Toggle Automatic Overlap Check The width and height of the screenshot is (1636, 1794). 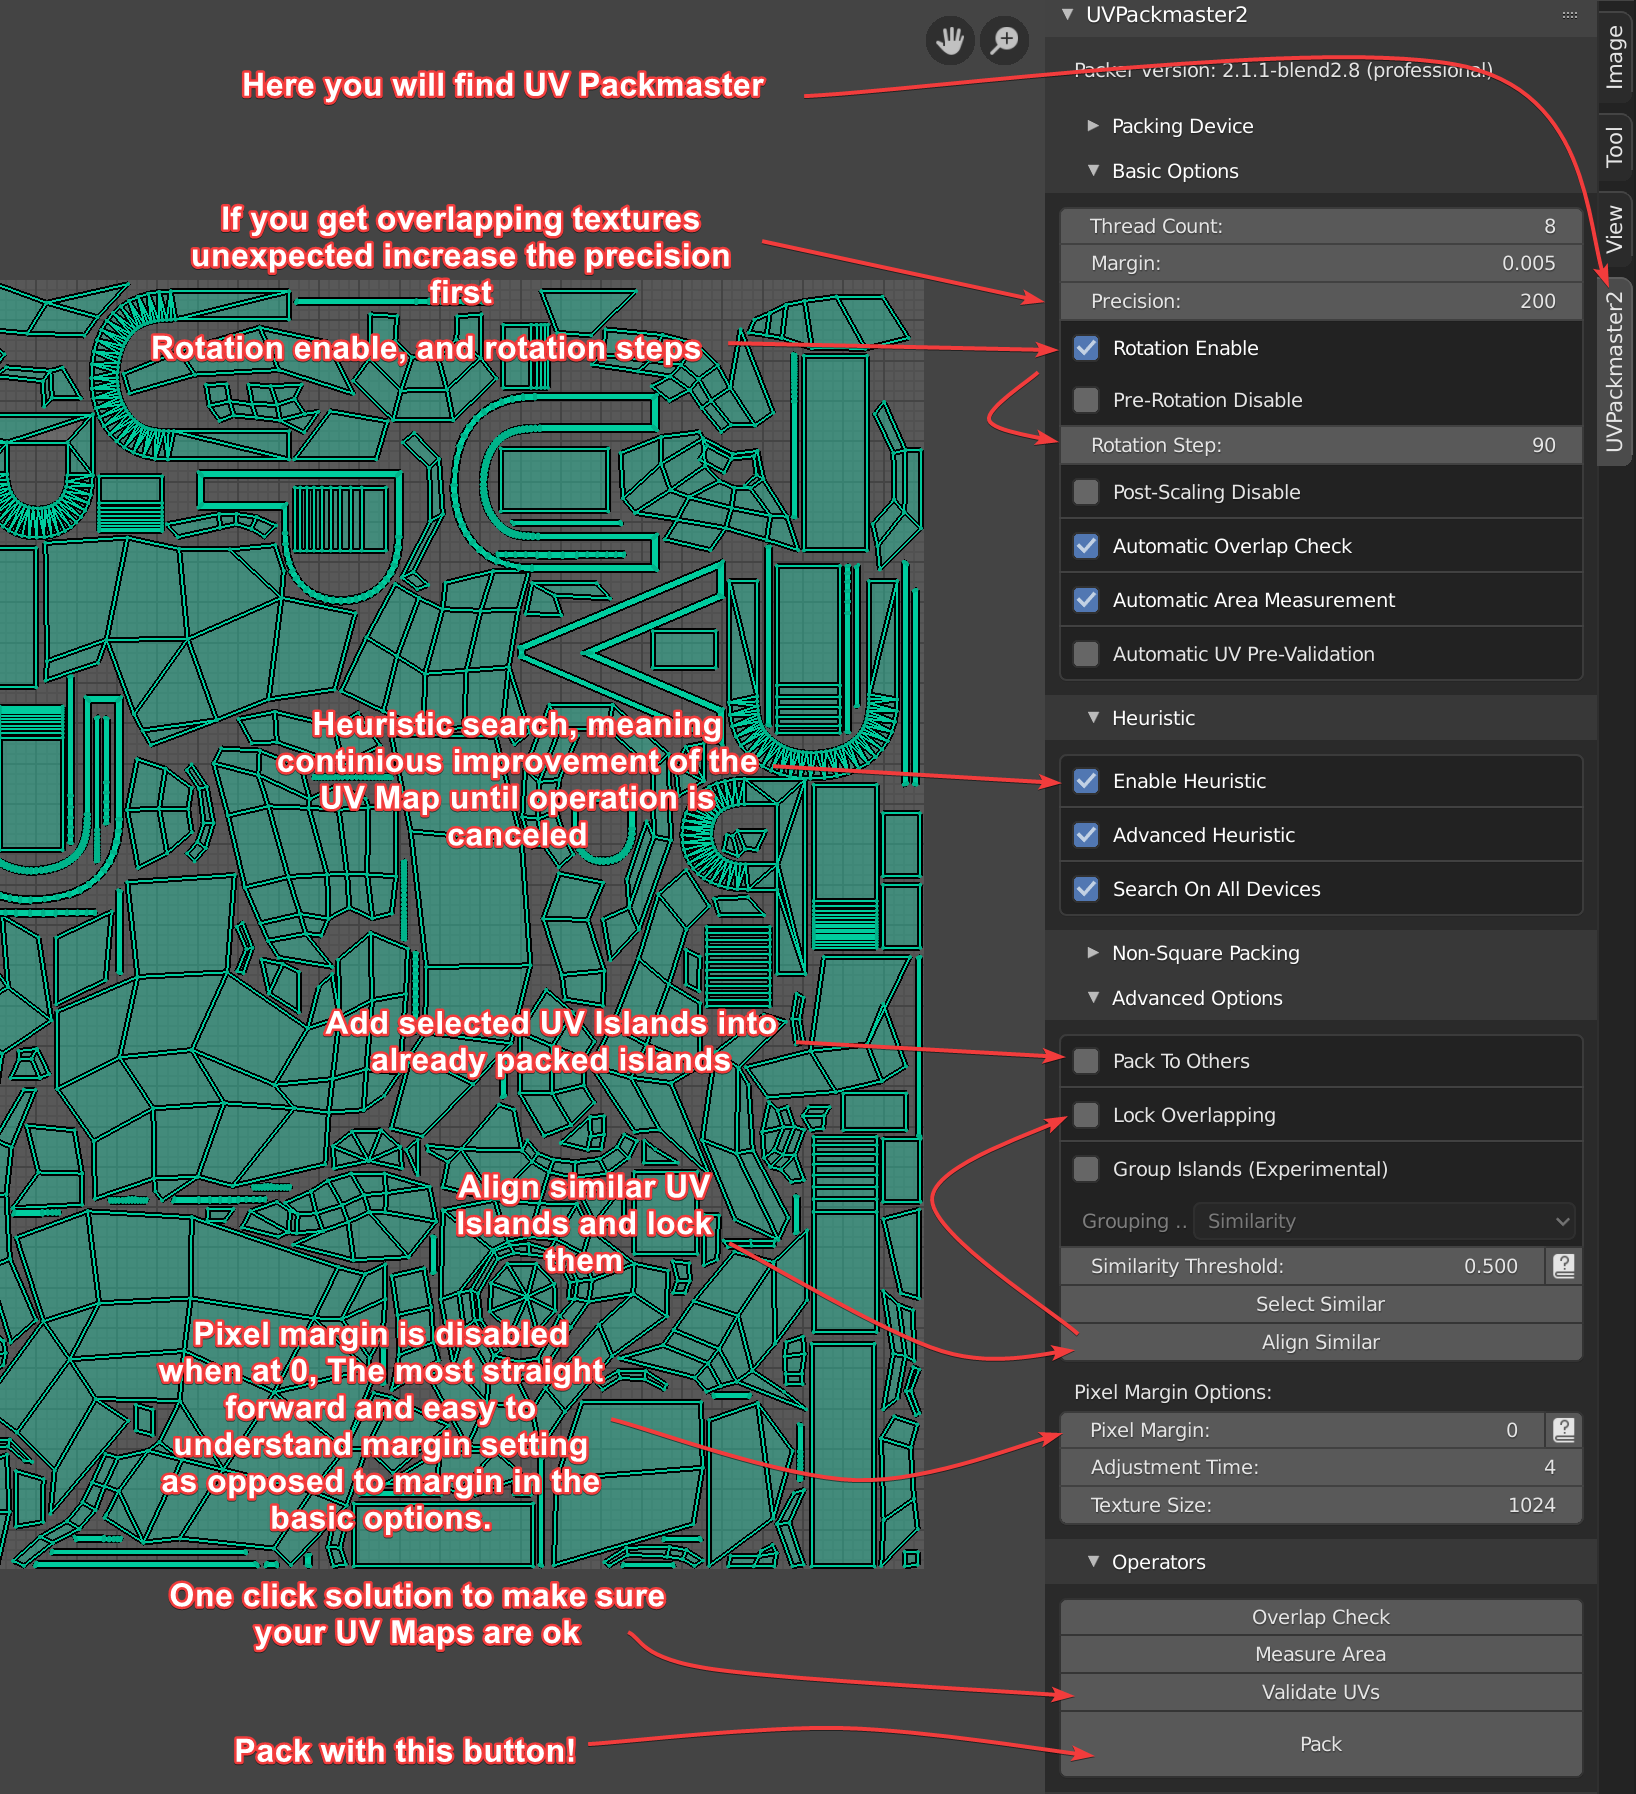[x=1086, y=546]
